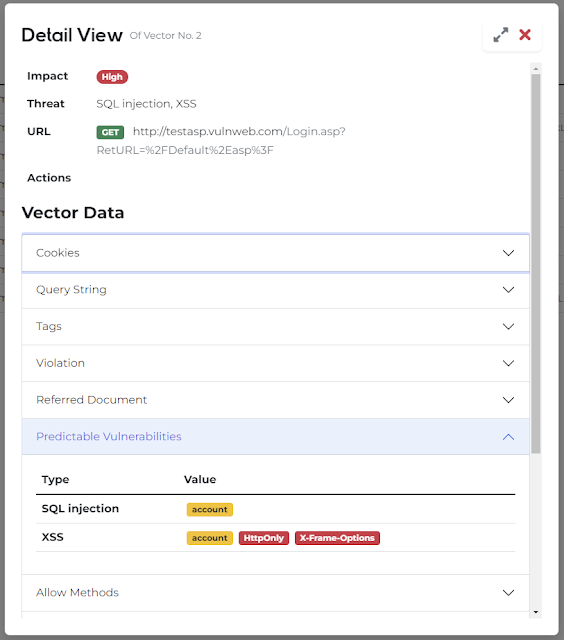Image resolution: width=564 pixels, height=640 pixels.
Task: Expand the Tags accordion
Action: (x=275, y=327)
